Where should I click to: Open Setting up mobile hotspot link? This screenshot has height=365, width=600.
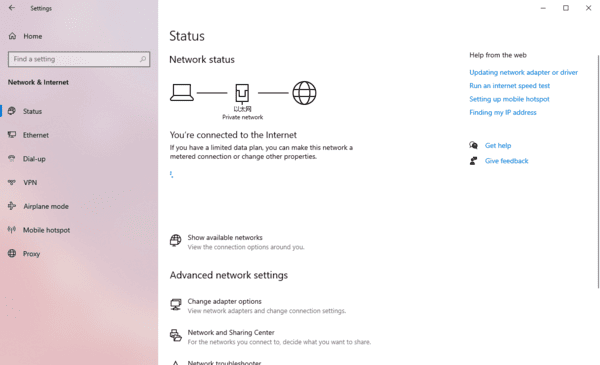(x=509, y=99)
